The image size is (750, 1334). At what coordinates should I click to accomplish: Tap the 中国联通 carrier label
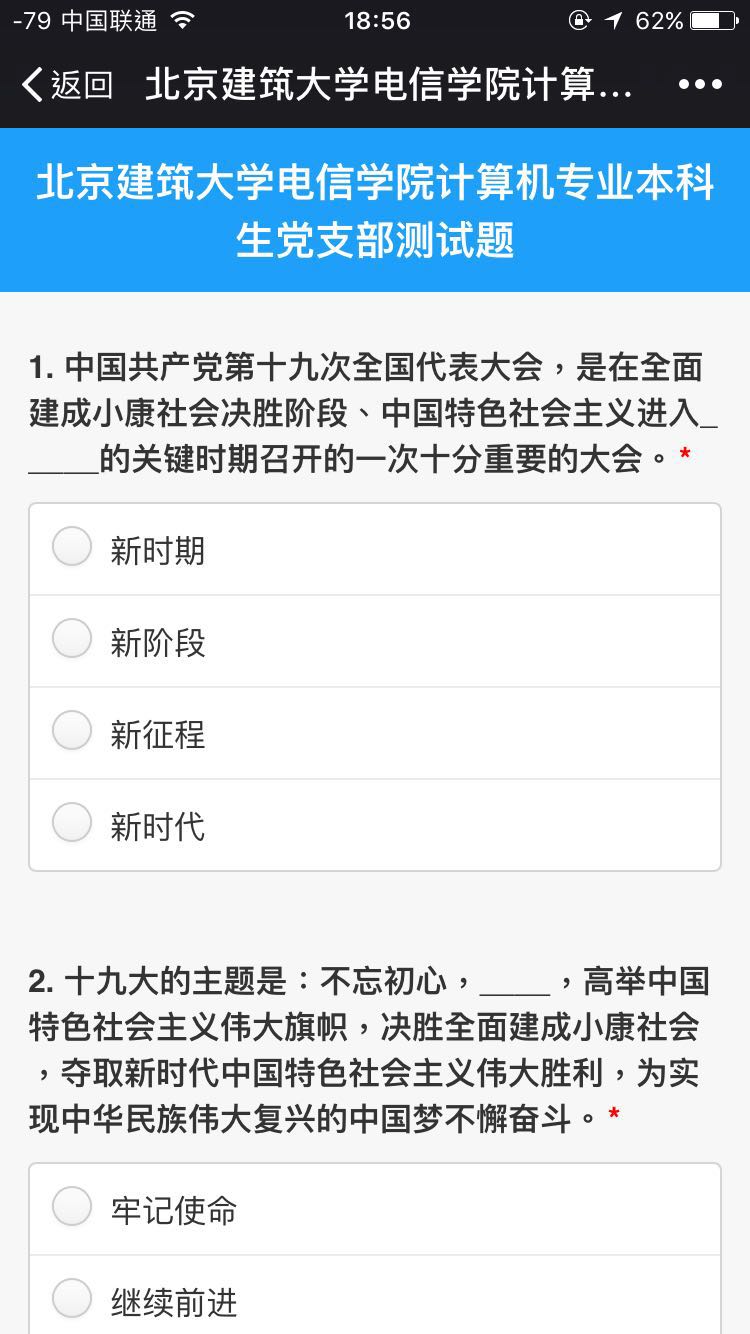tap(109, 21)
